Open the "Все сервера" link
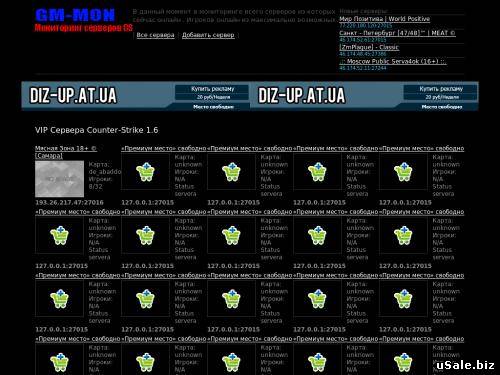The image size is (500, 375). (x=155, y=35)
